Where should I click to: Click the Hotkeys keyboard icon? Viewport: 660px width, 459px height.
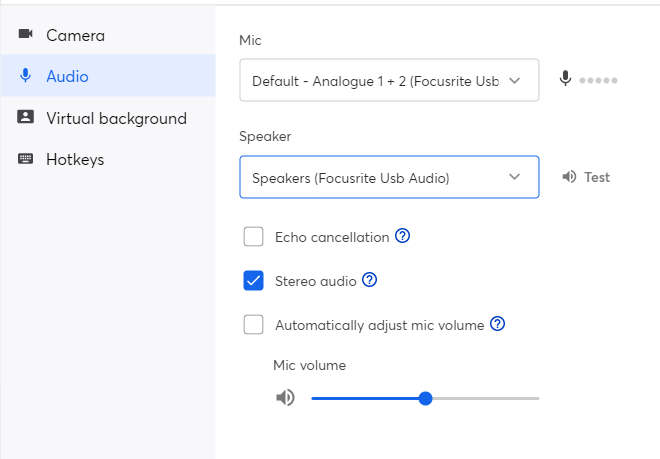26,160
